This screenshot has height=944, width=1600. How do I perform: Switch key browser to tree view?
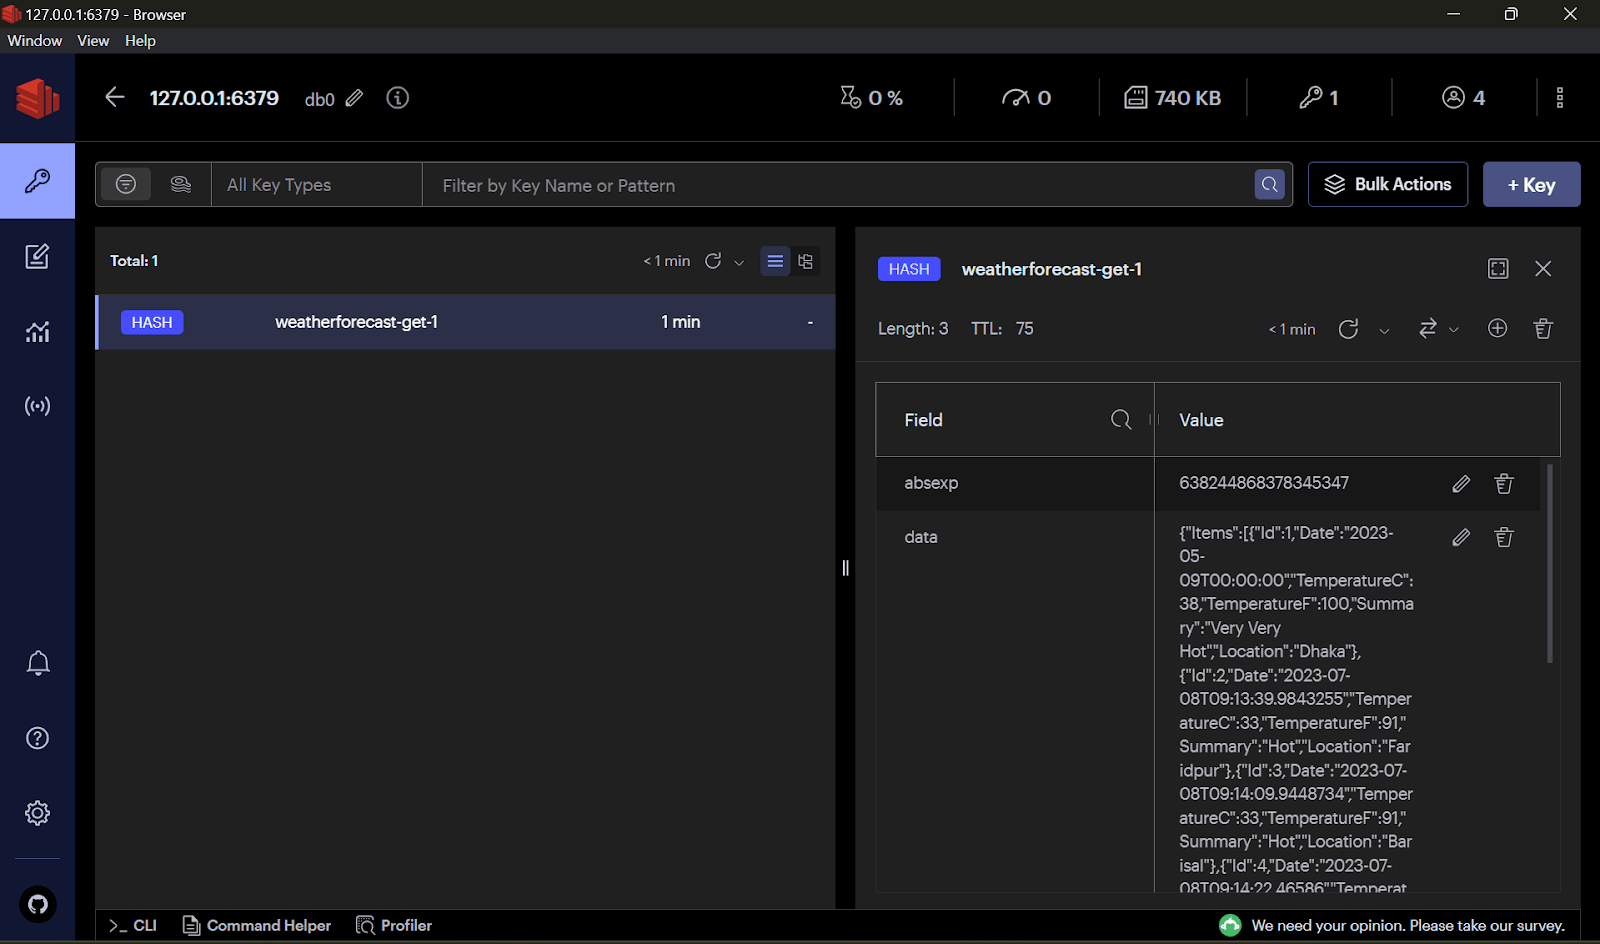click(x=805, y=262)
